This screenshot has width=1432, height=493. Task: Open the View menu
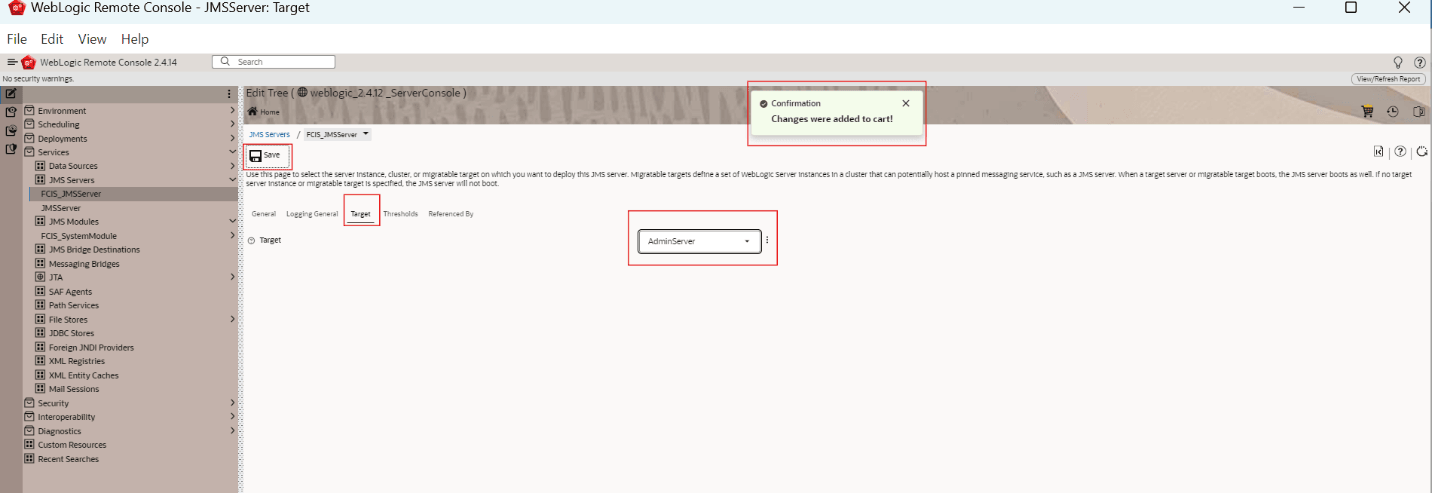click(x=92, y=39)
